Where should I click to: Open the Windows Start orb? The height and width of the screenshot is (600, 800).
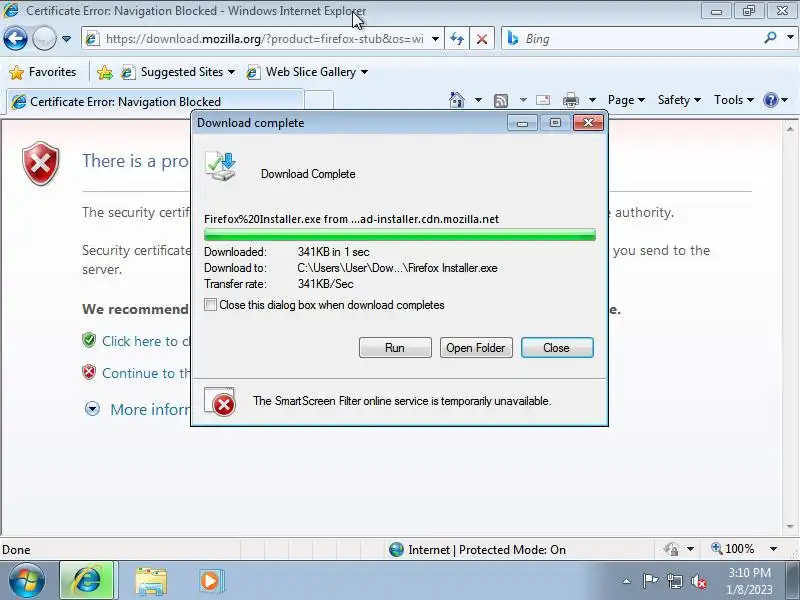27,580
